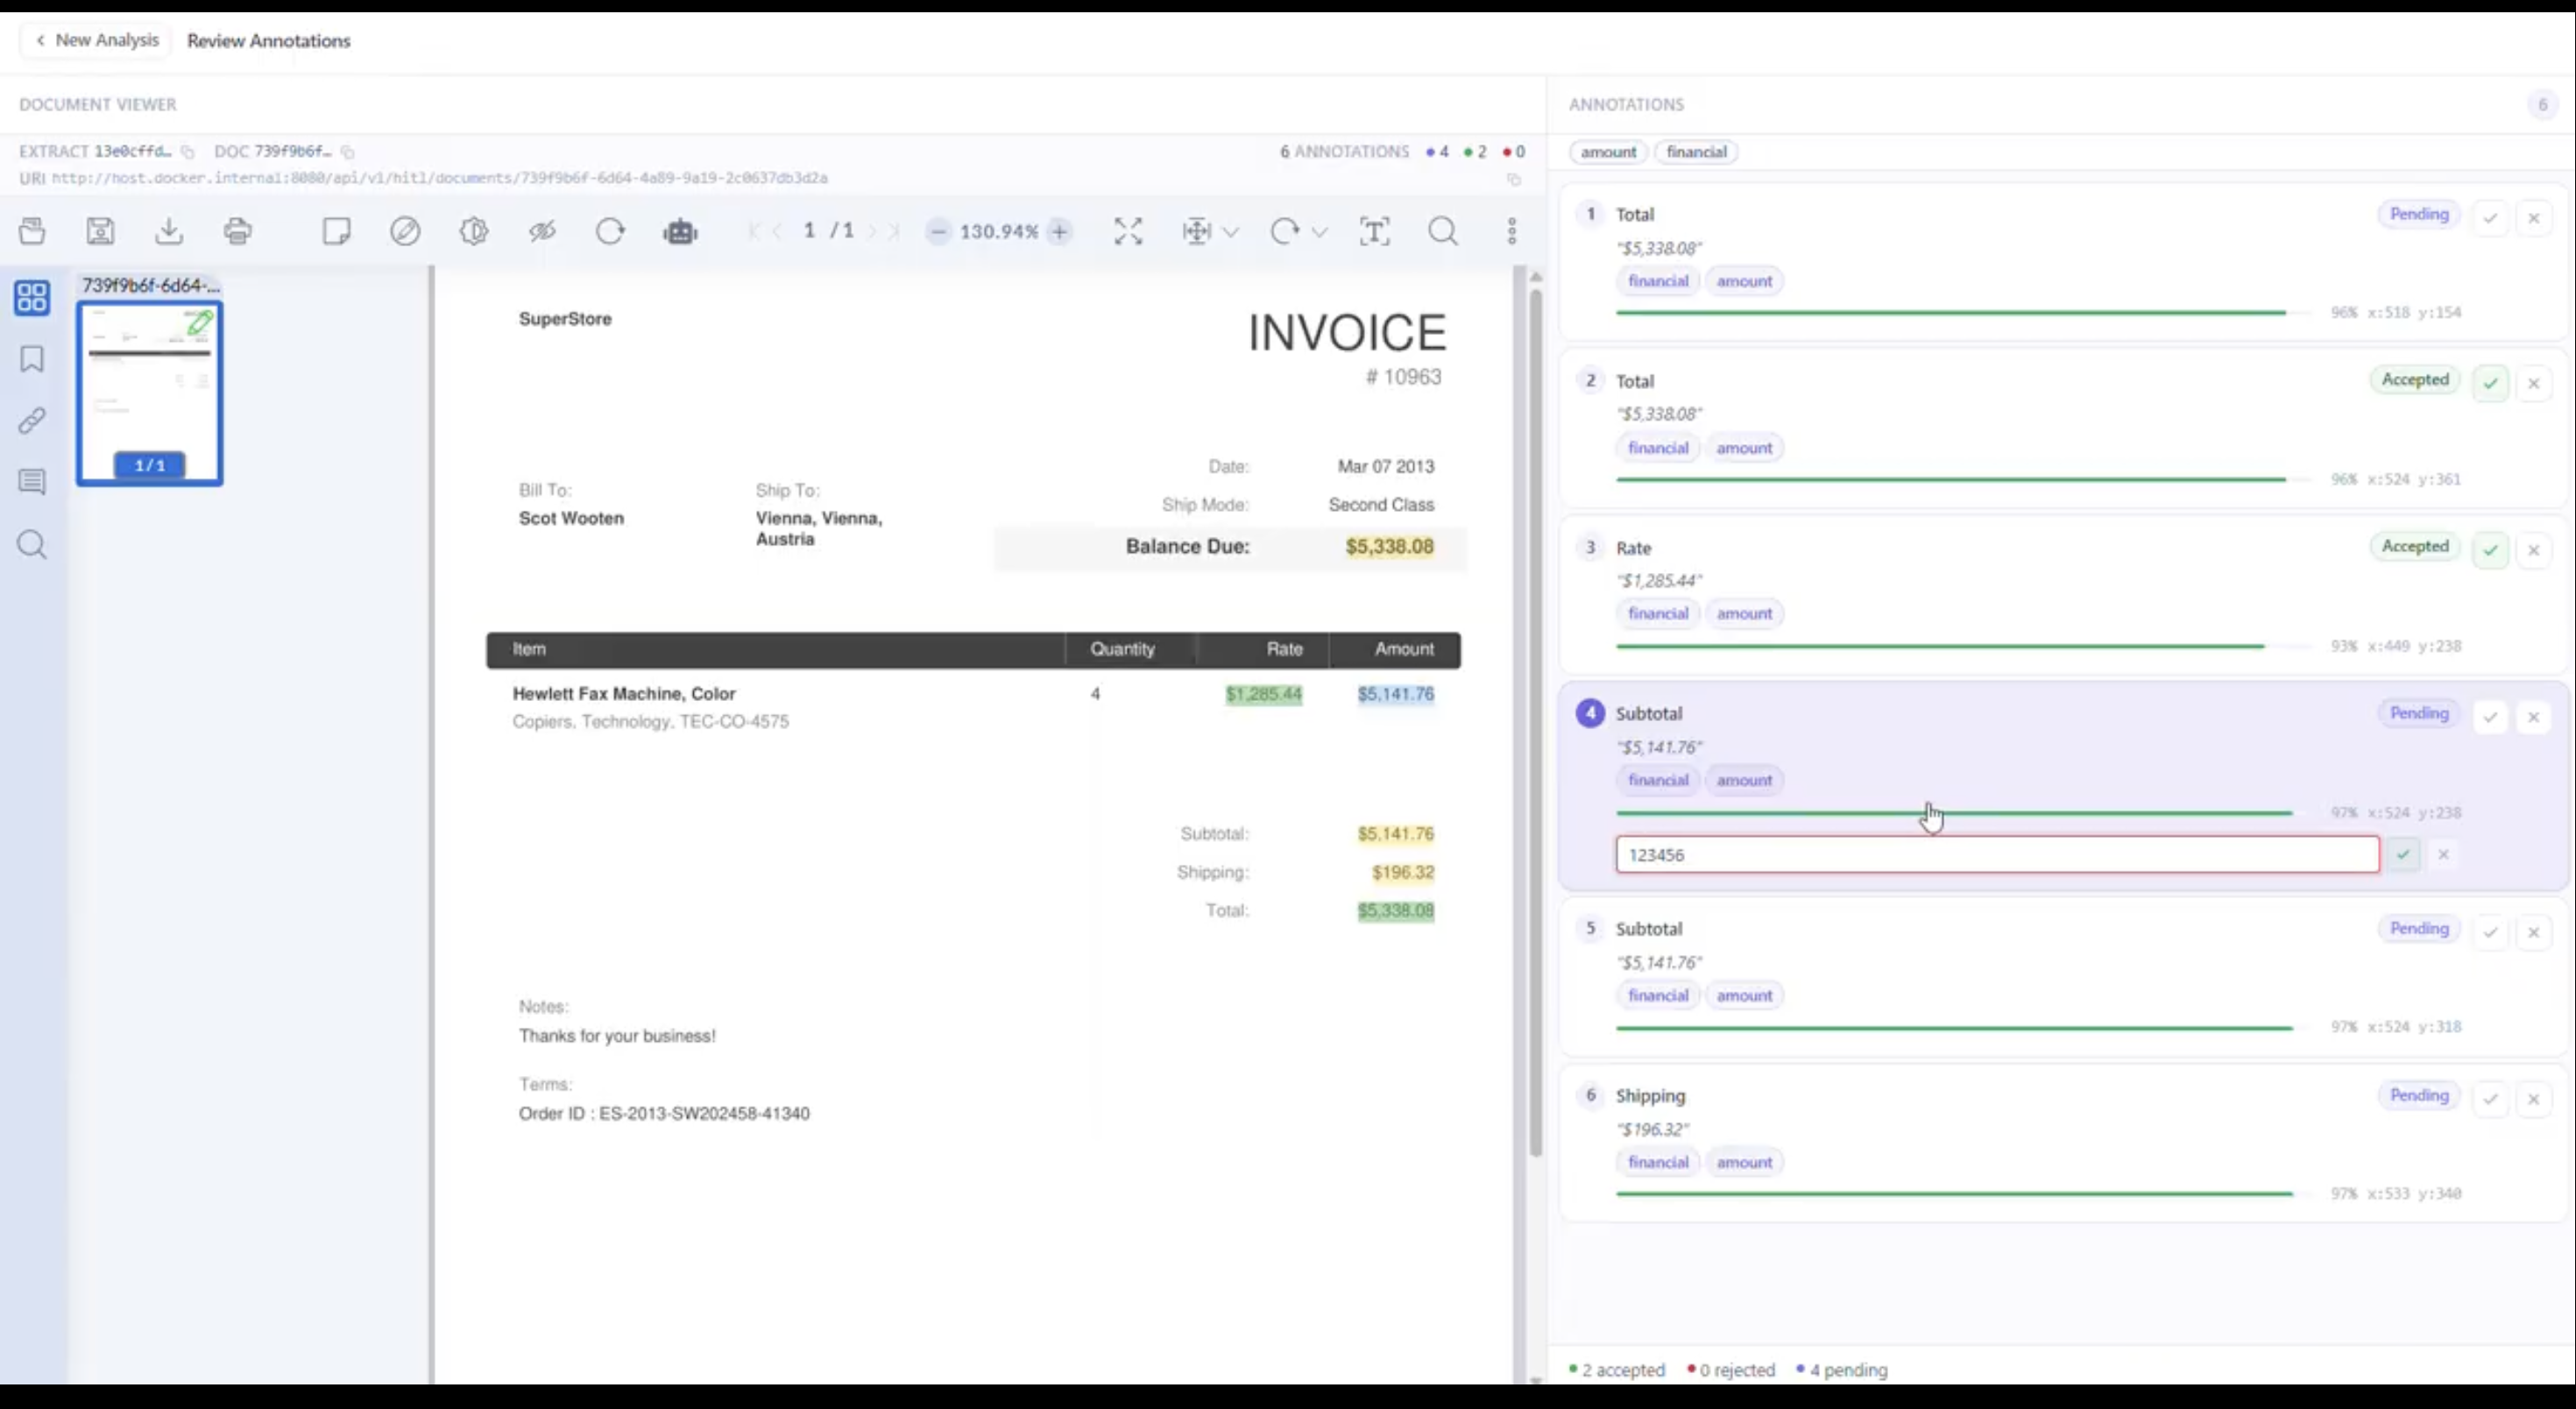This screenshot has width=2576, height=1409.
Task: Print the invoice document
Action: (x=238, y=231)
